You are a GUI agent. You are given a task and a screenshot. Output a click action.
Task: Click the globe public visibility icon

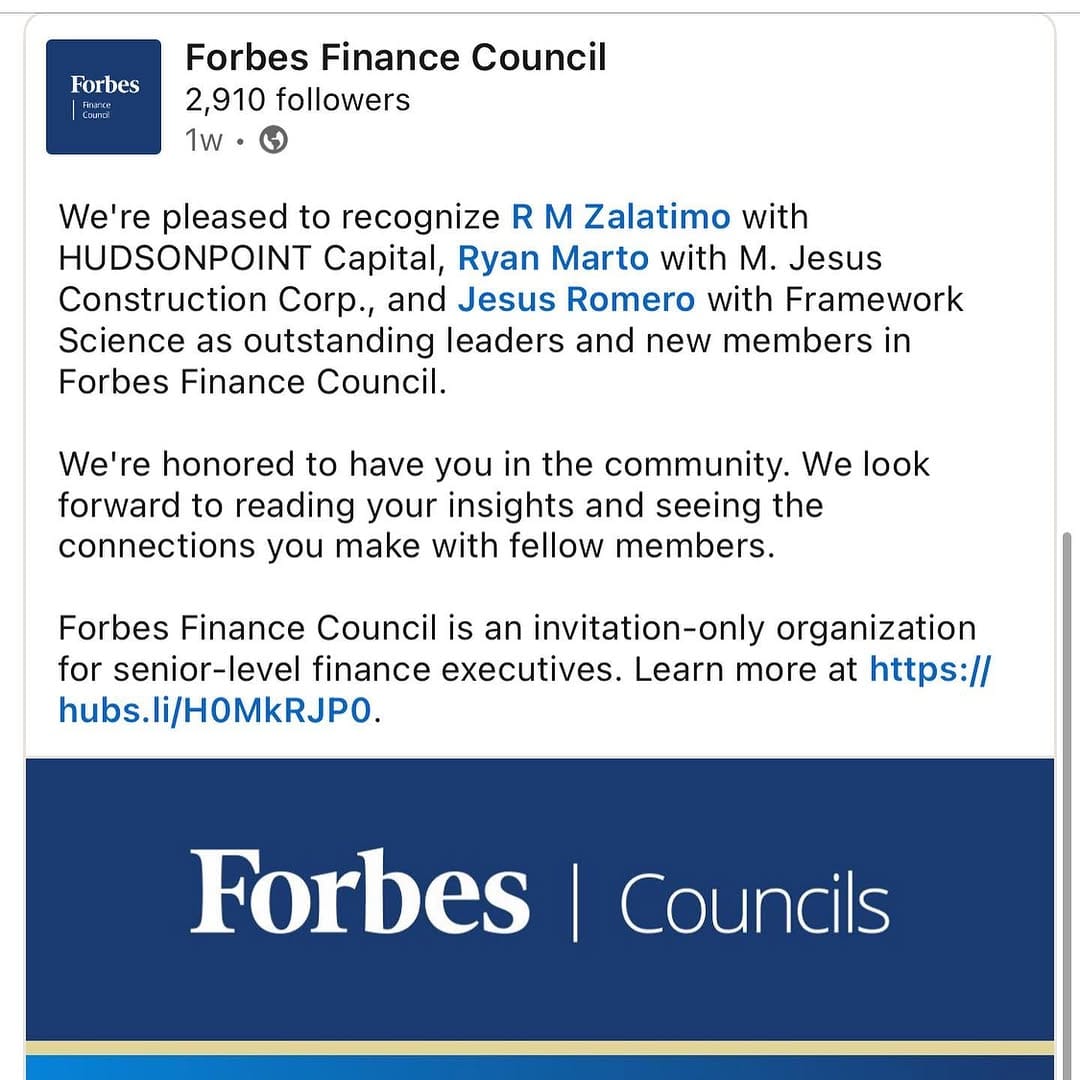(273, 140)
